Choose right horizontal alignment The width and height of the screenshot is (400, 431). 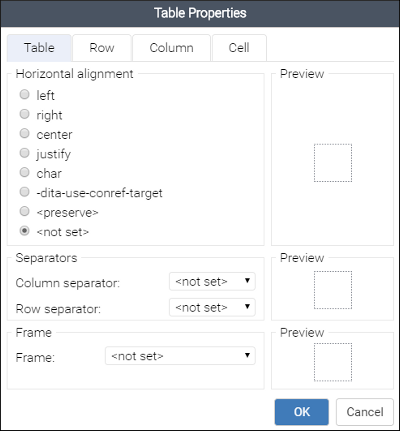[24, 114]
